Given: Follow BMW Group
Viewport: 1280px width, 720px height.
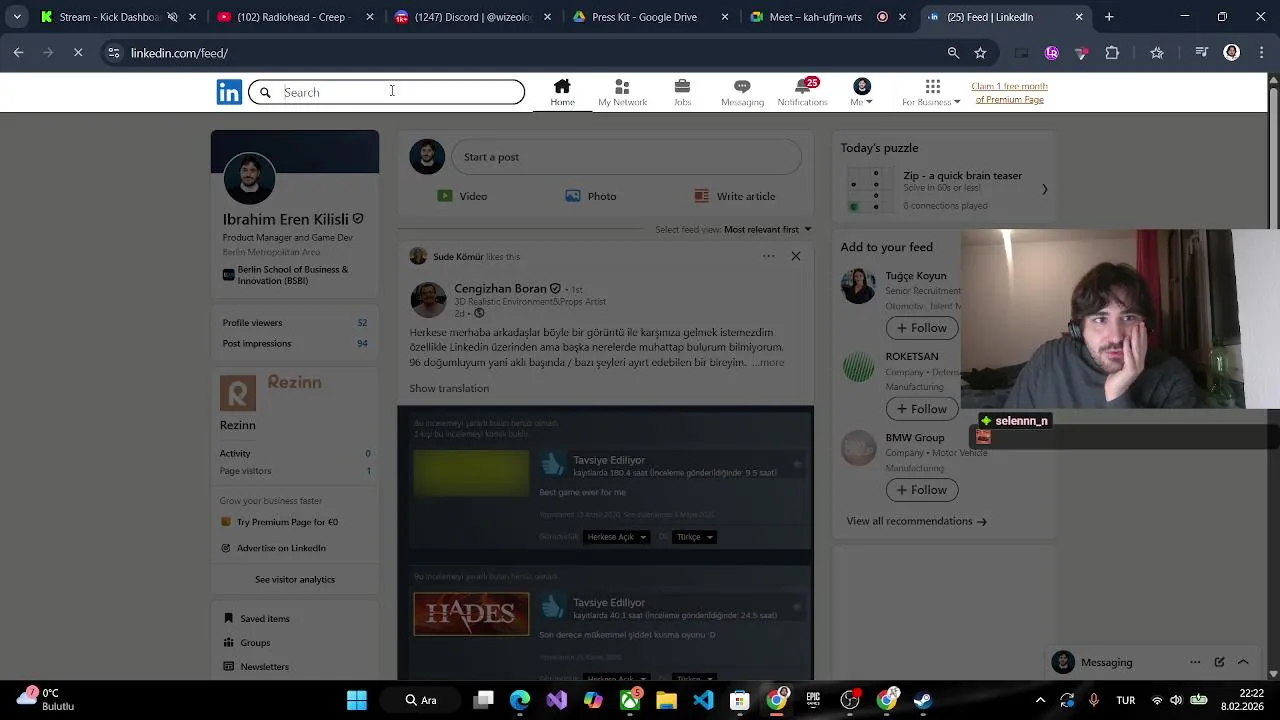Looking at the screenshot, I should [x=922, y=490].
